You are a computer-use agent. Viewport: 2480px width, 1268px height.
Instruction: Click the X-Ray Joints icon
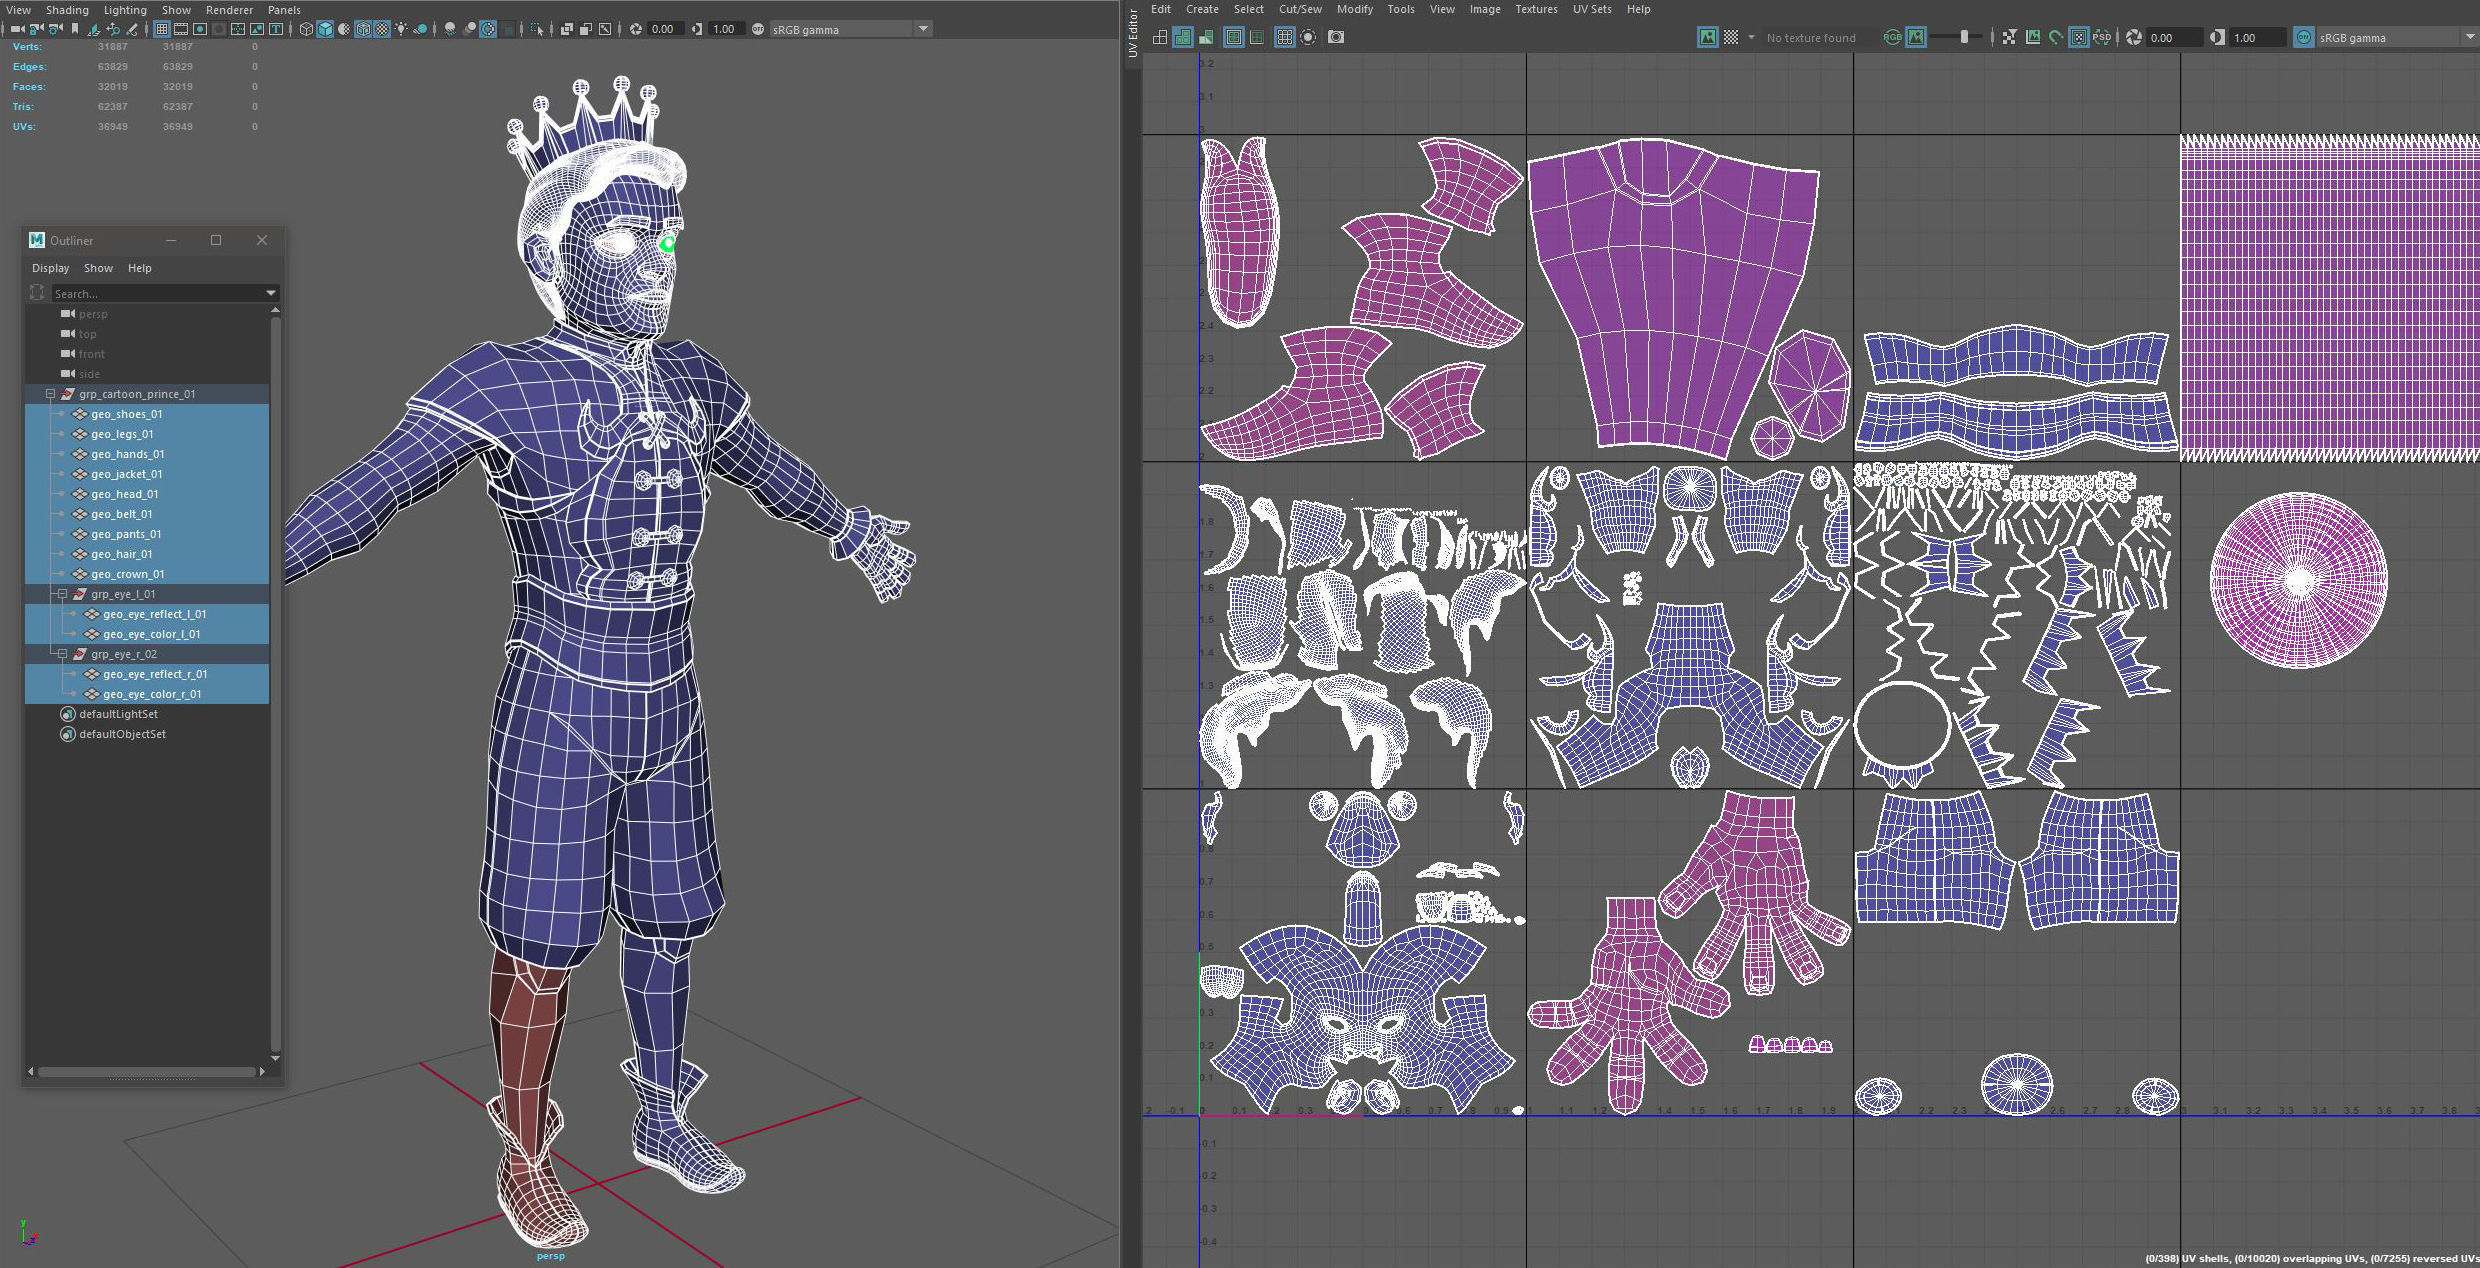605,29
